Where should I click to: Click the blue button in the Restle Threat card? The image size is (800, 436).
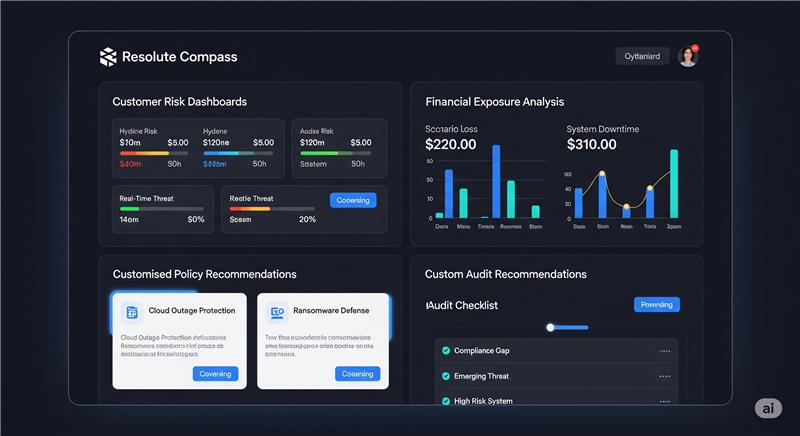click(x=353, y=200)
